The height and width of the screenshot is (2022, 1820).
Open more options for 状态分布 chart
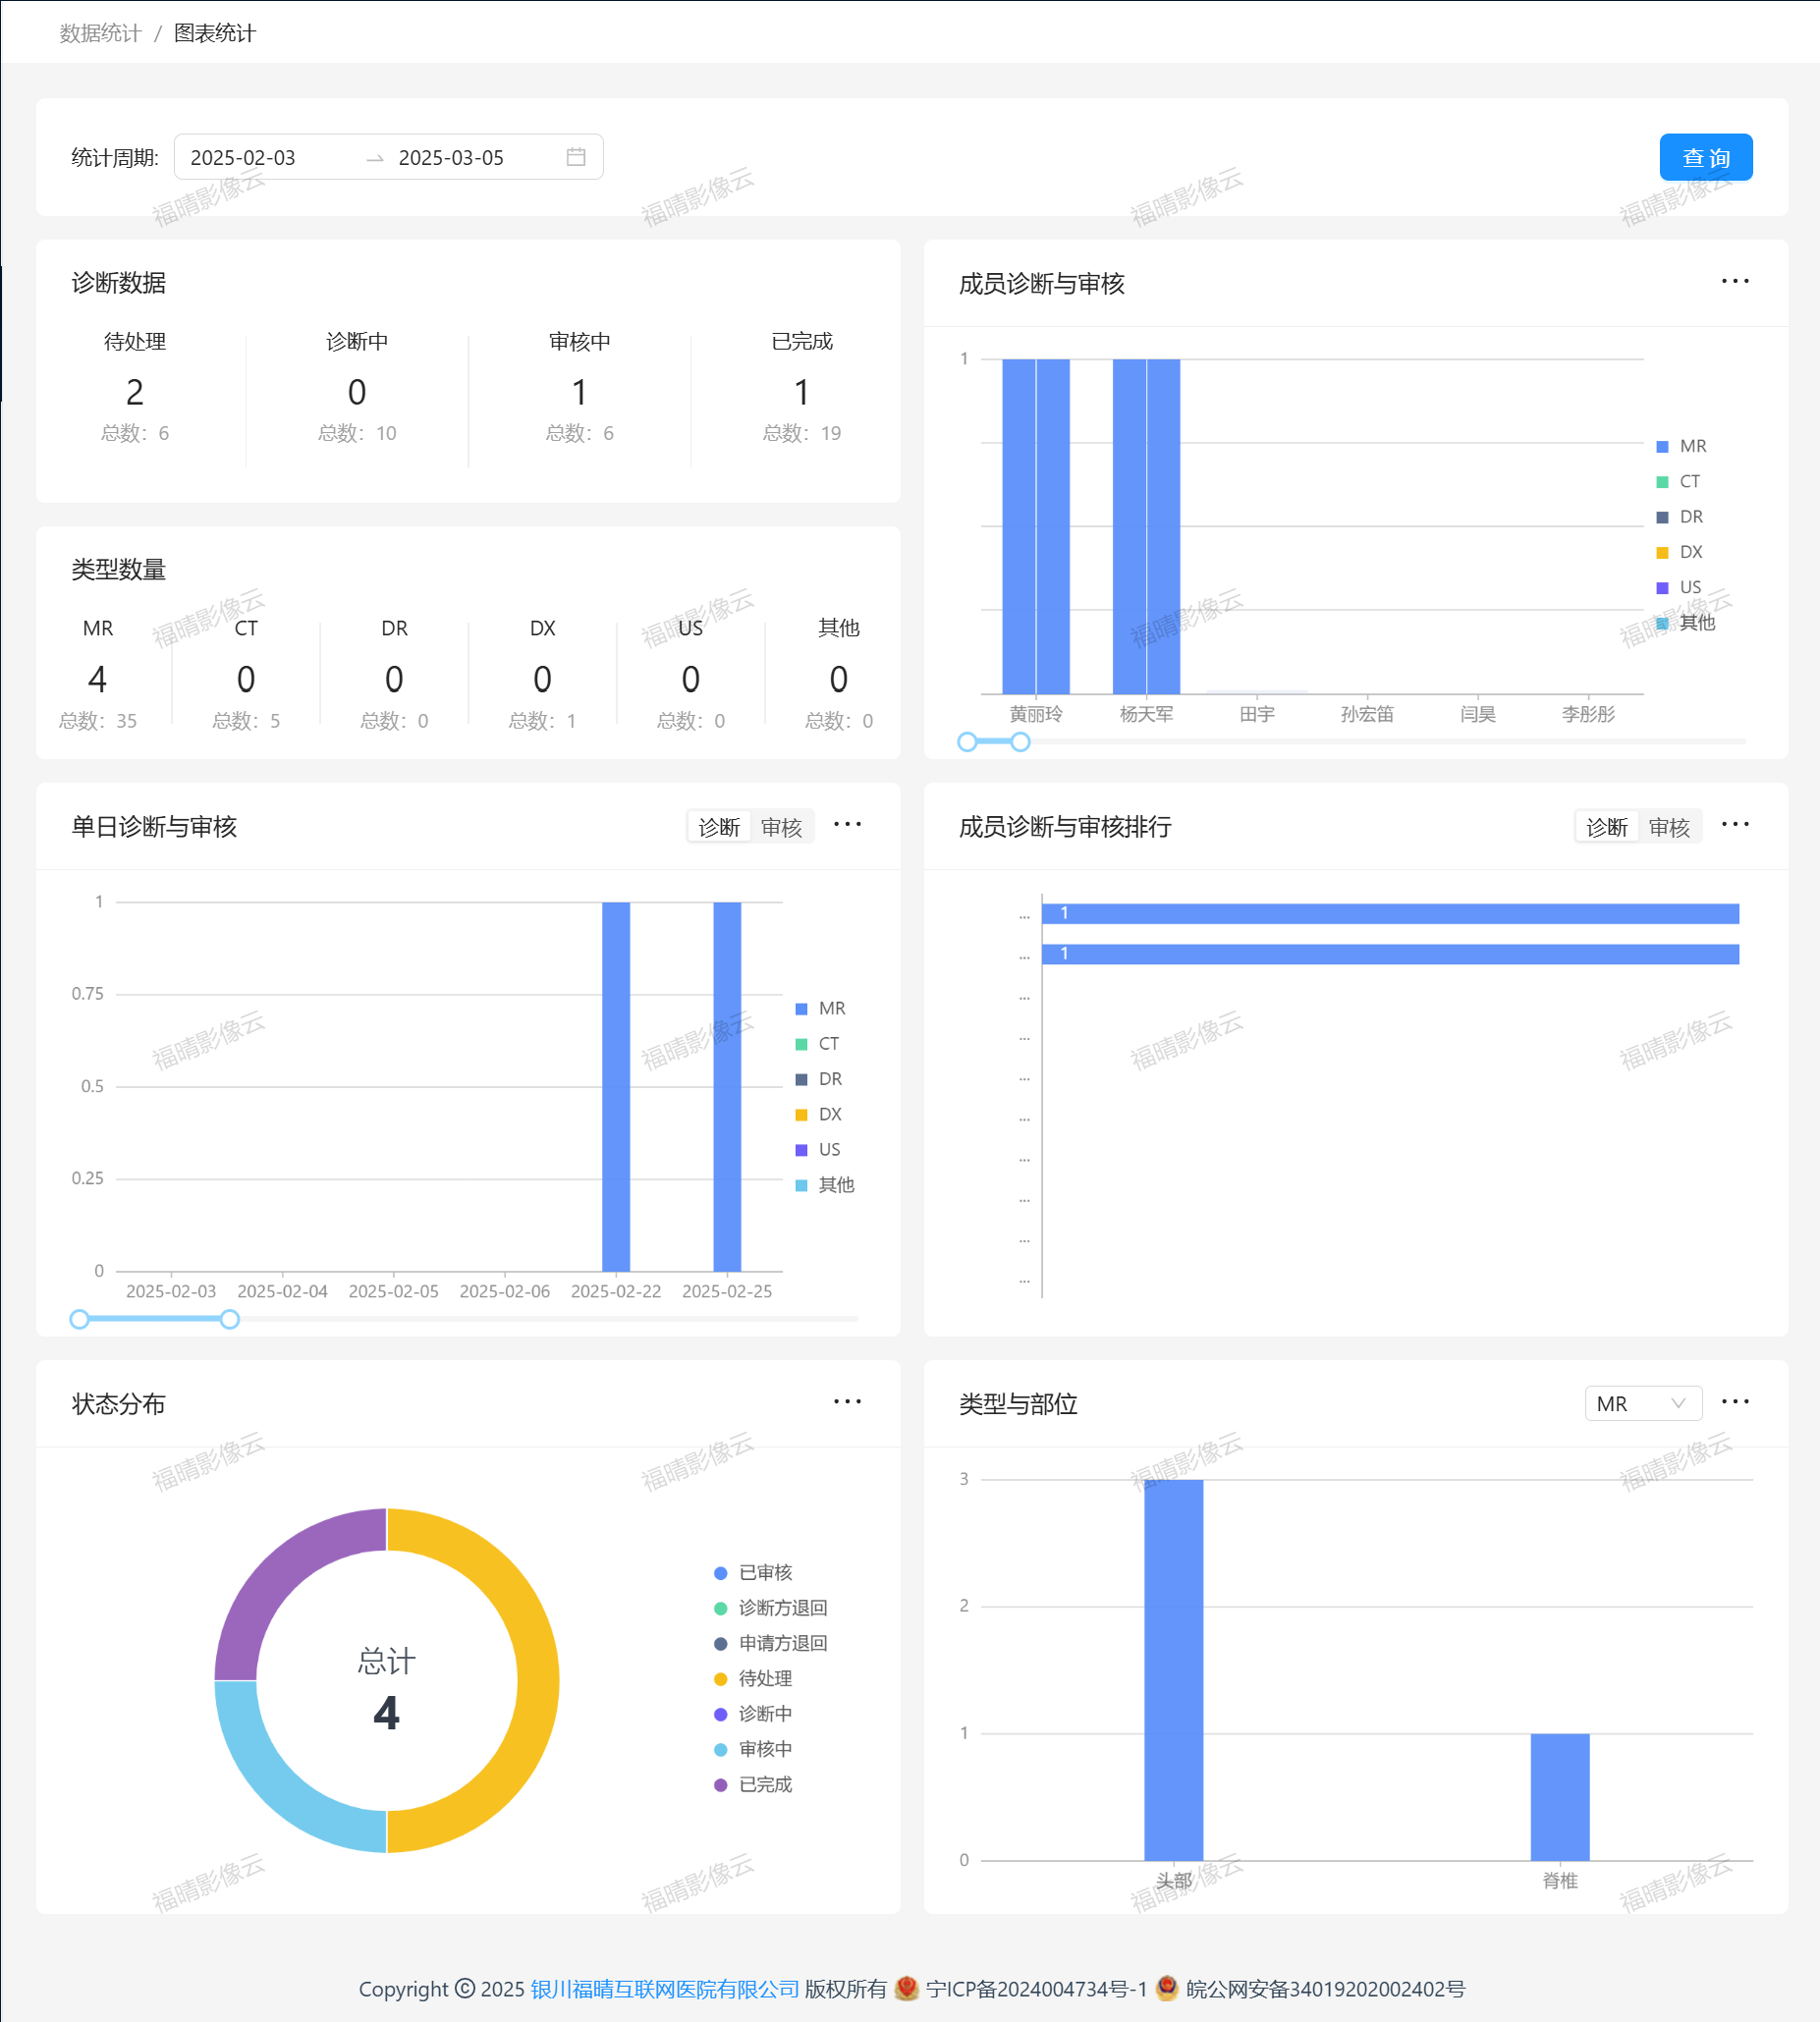click(847, 1402)
